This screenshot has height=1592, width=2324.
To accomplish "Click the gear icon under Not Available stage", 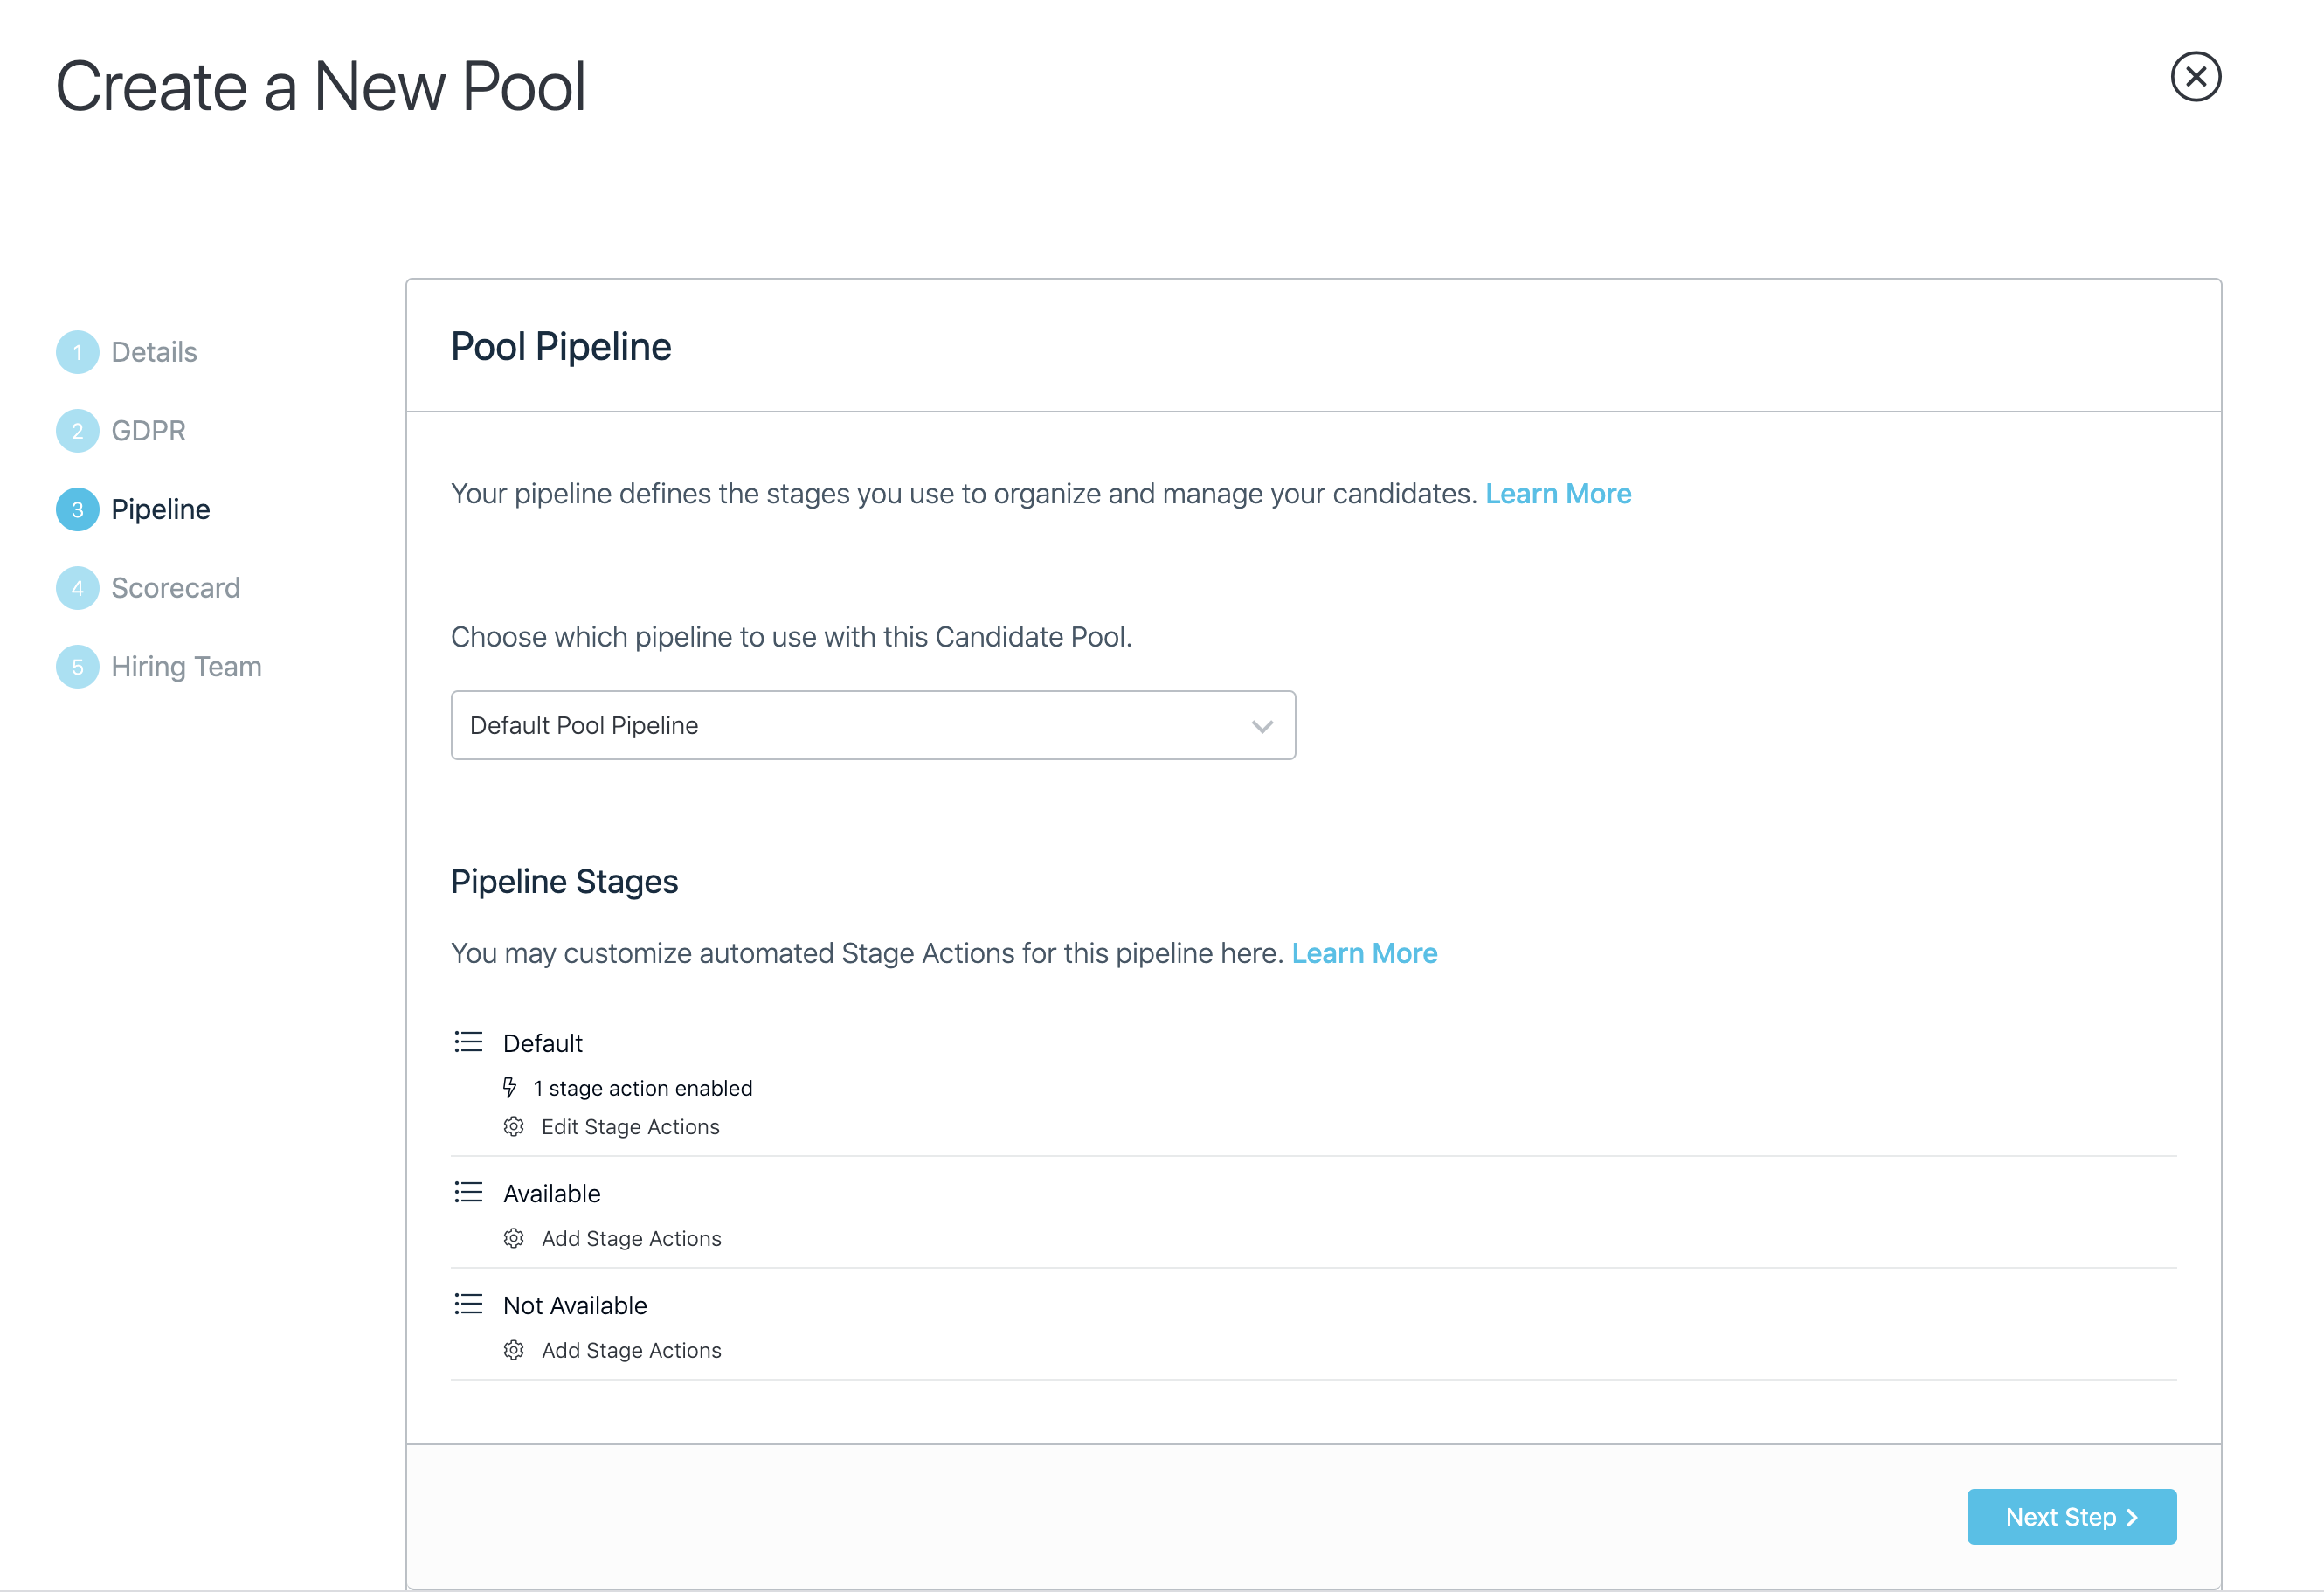I will point(514,1350).
